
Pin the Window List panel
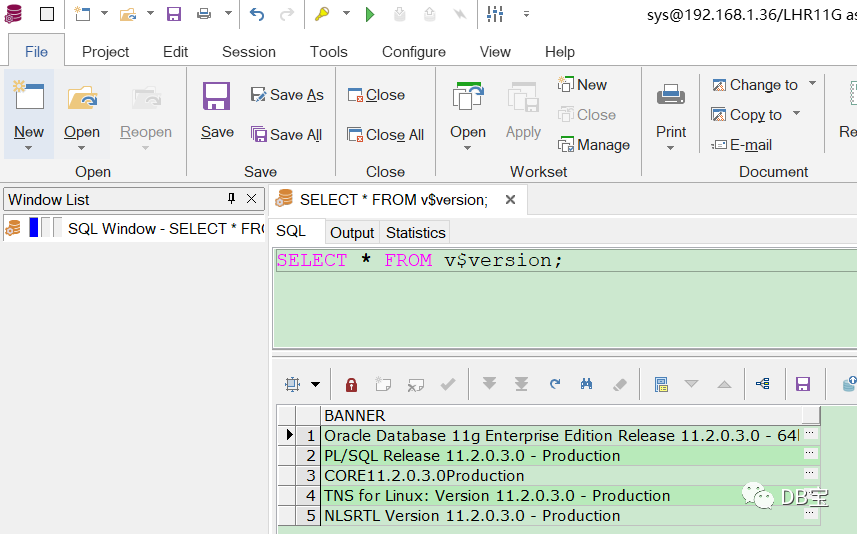(231, 199)
